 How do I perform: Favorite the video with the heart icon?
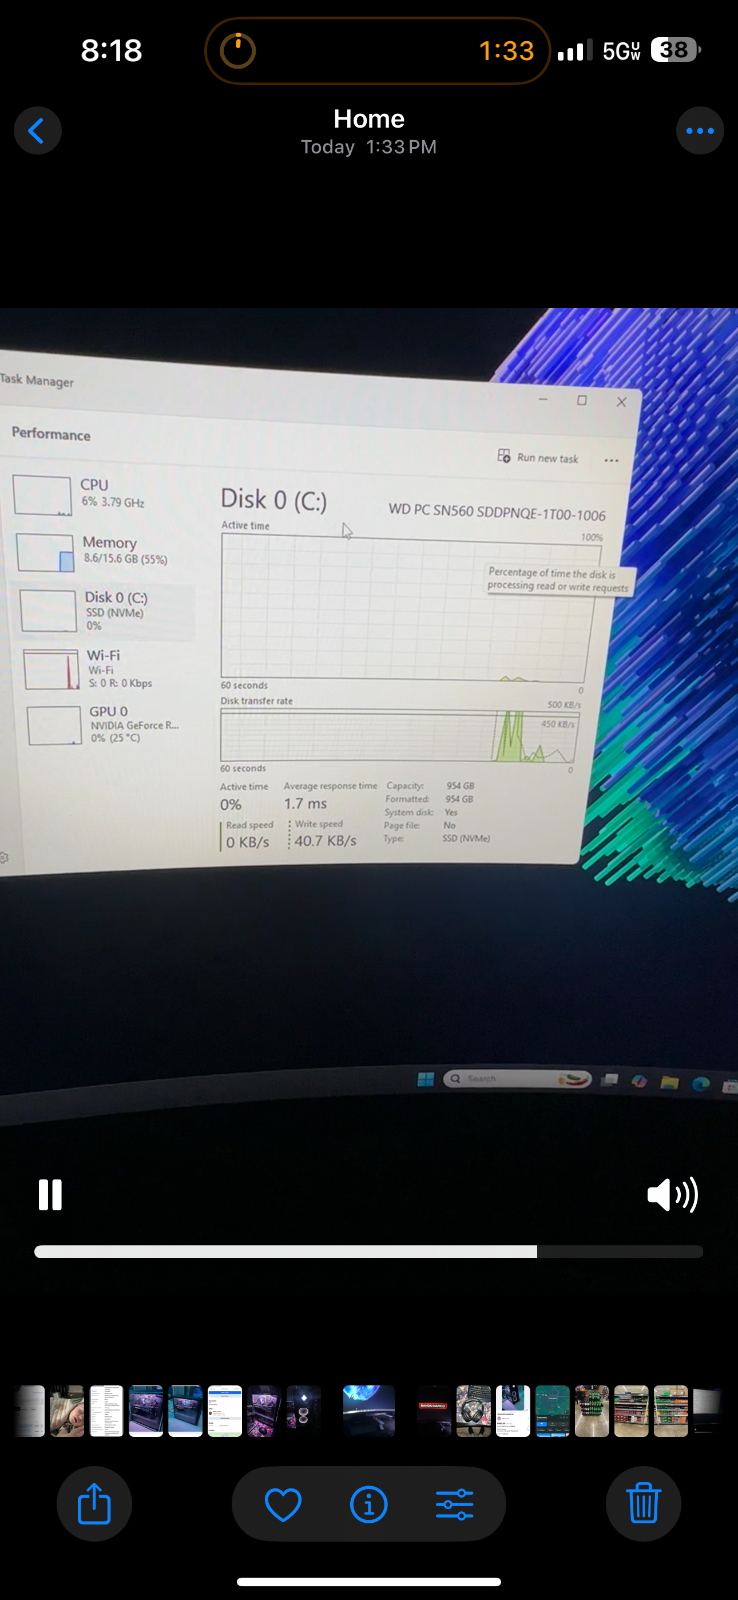point(283,1504)
